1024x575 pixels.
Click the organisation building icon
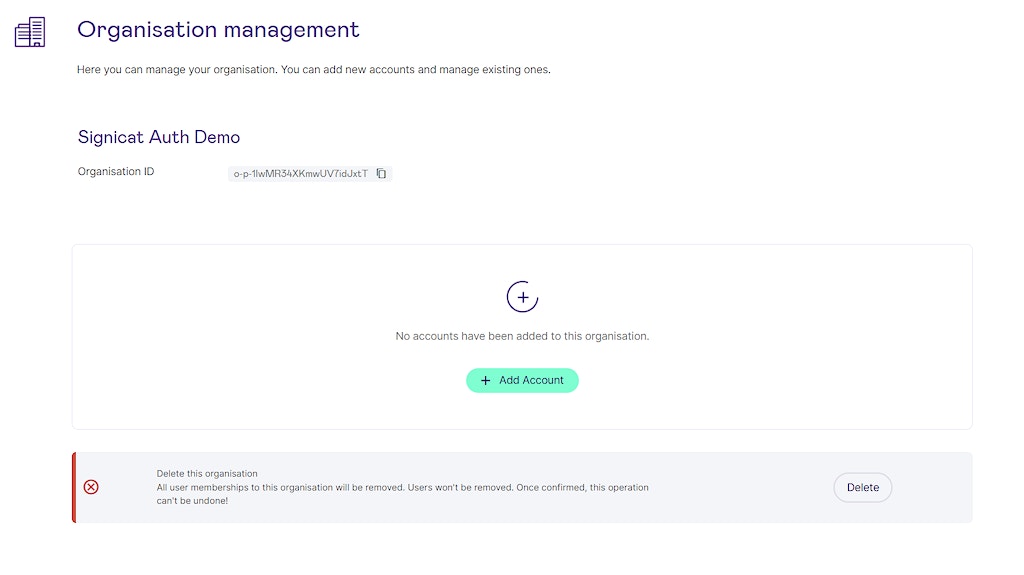[30, 32]
